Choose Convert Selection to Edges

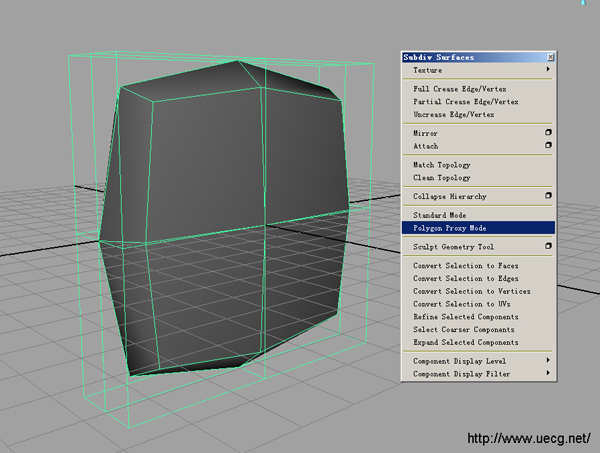click(x=478, y=279)
